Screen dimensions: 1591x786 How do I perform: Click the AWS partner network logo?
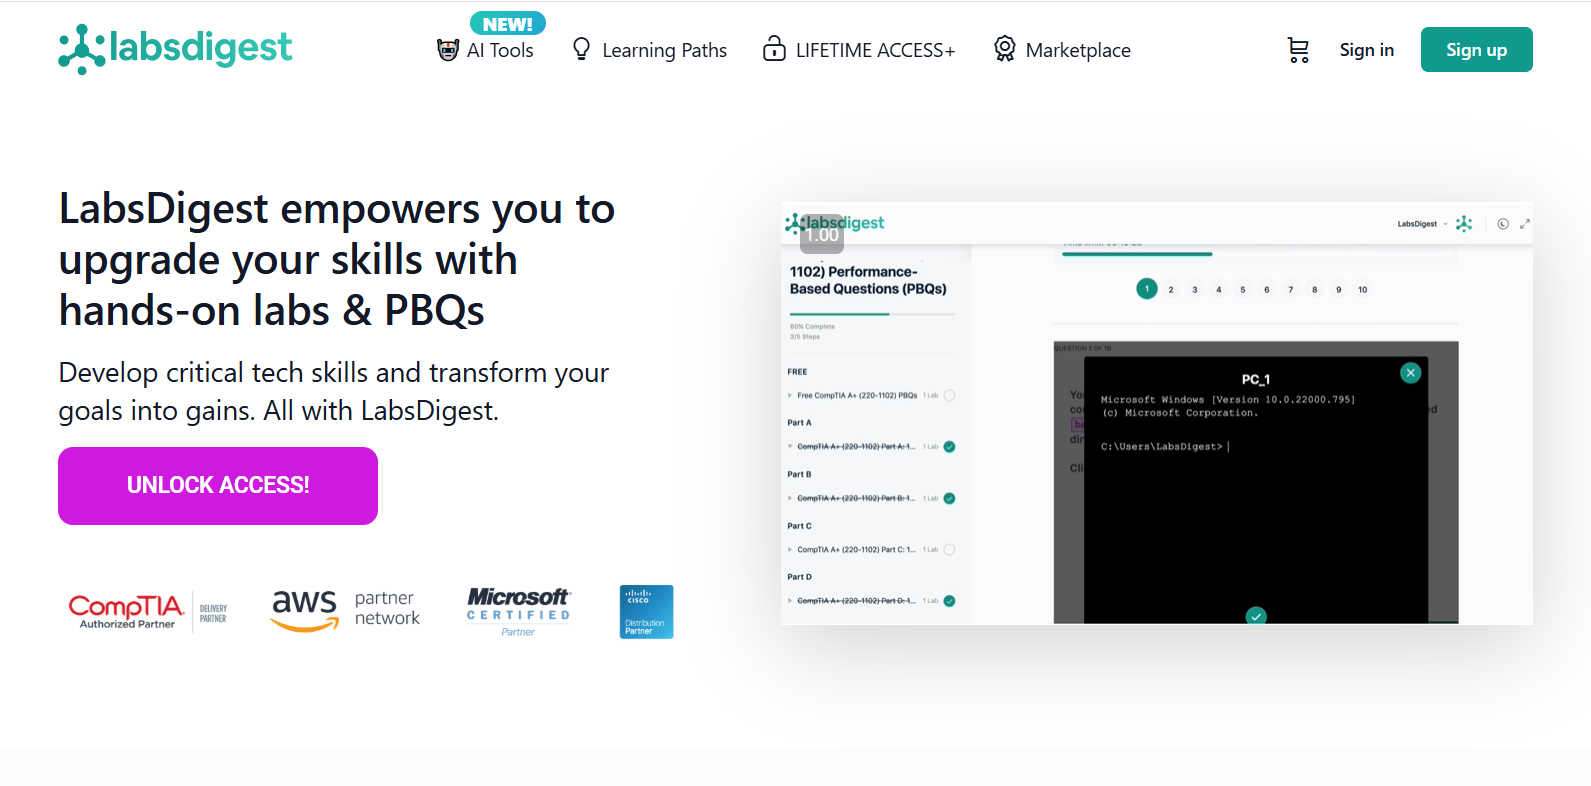[x=346, y=610]
